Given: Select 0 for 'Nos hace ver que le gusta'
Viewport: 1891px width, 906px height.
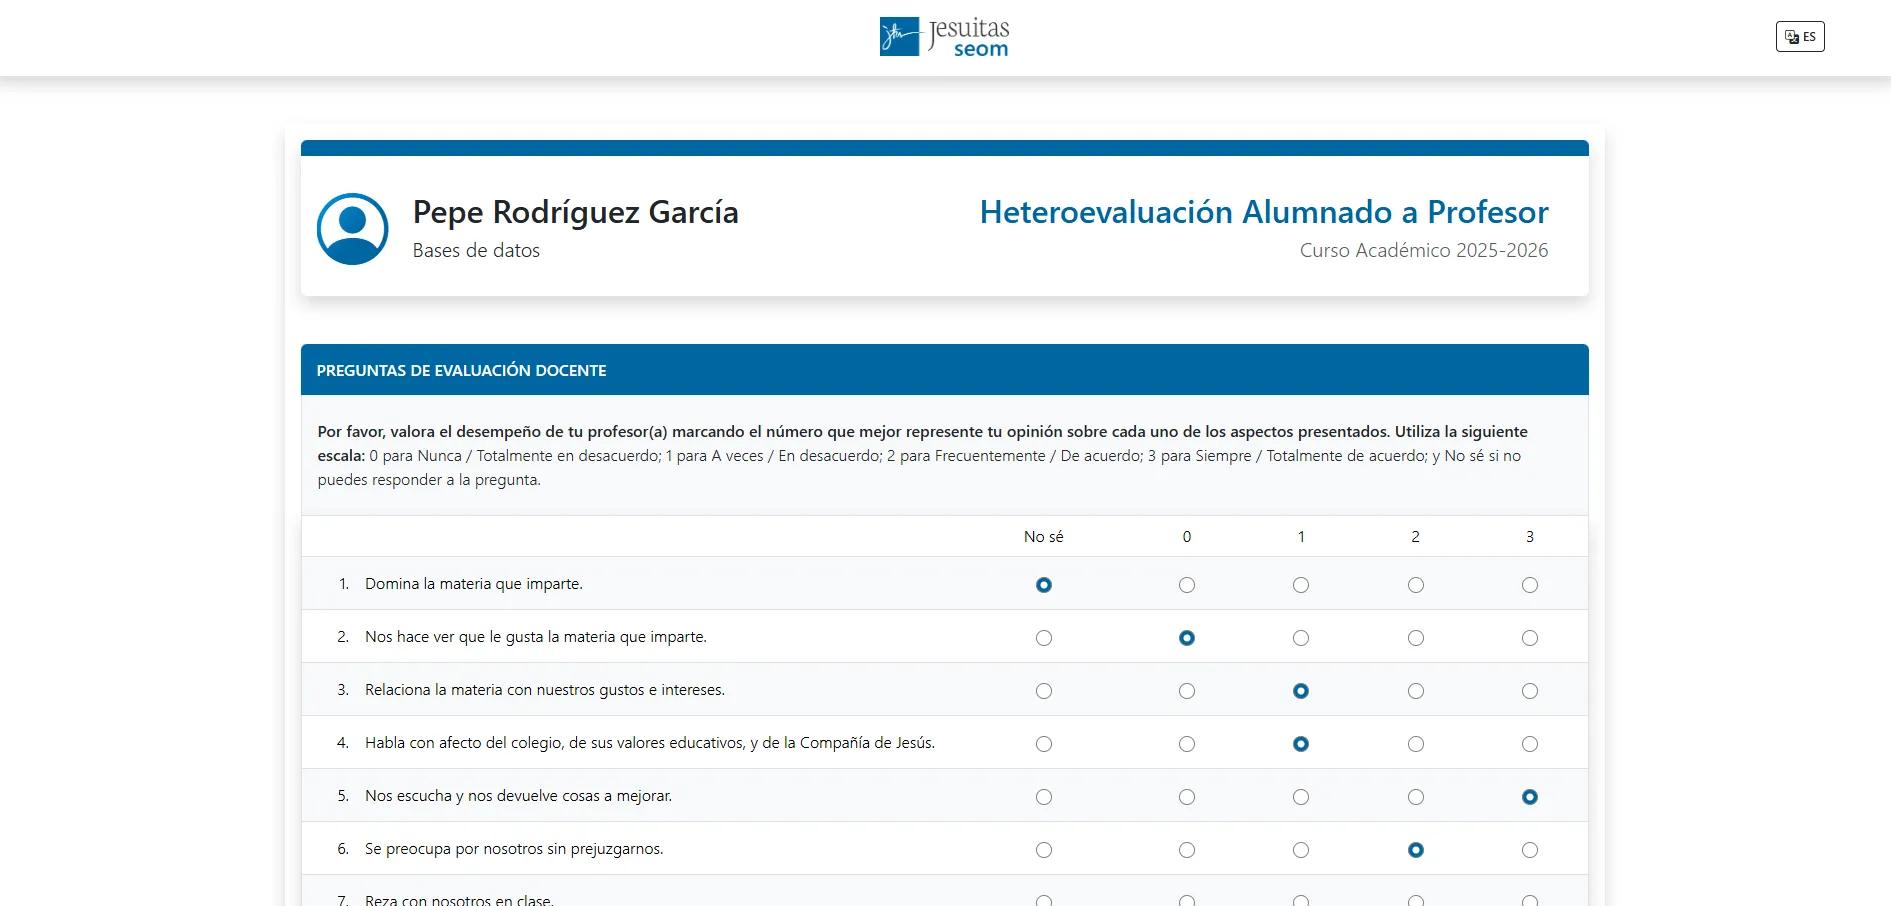Looking at the screenshot, I should (x=1187, y=638).
